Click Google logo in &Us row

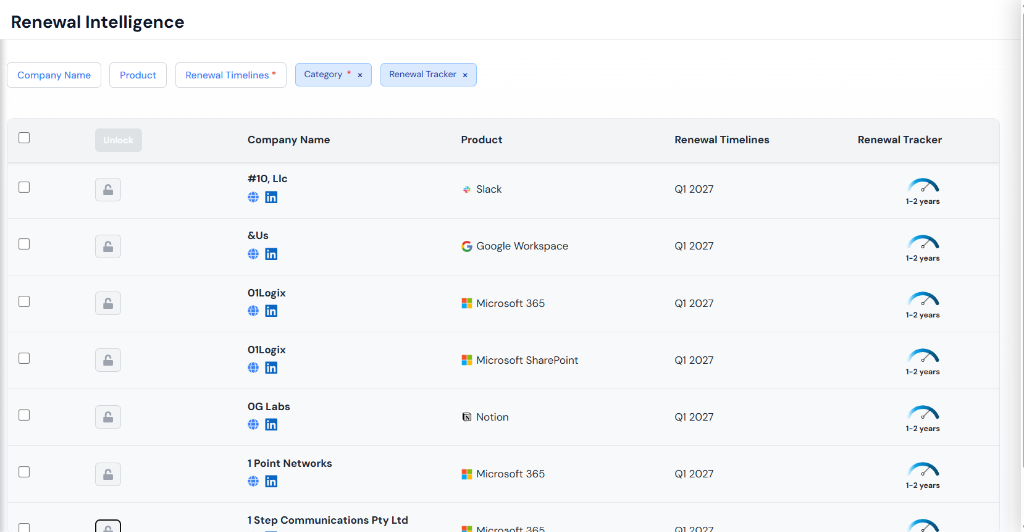466,246
